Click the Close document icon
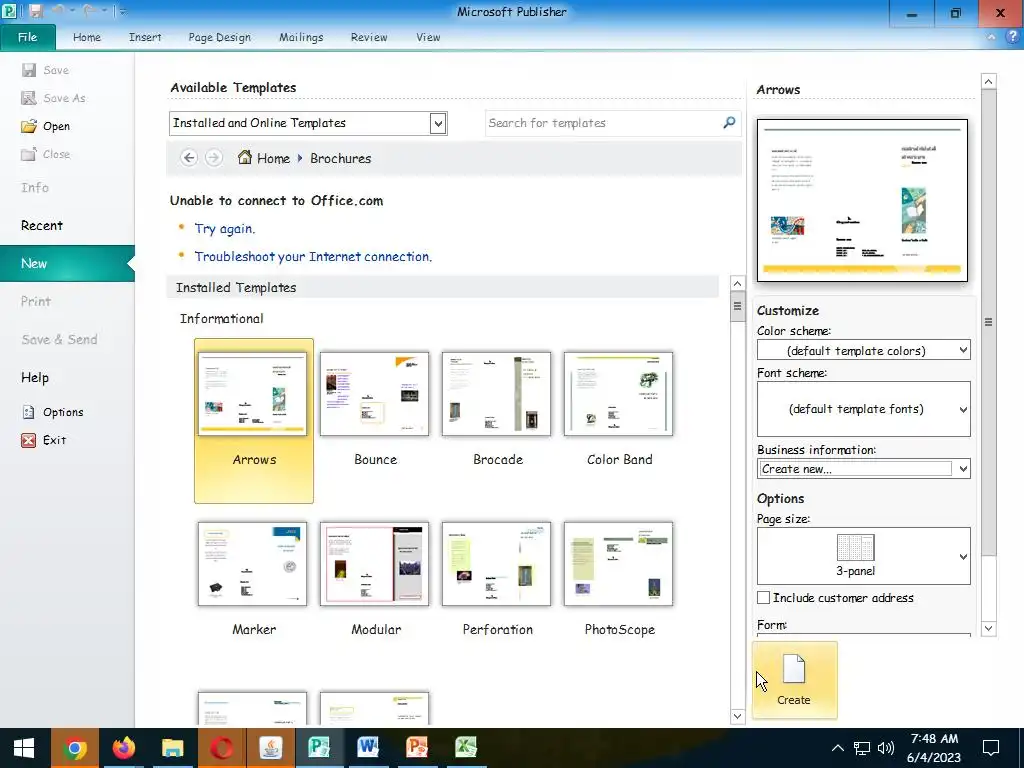 [x=29, y=154]
